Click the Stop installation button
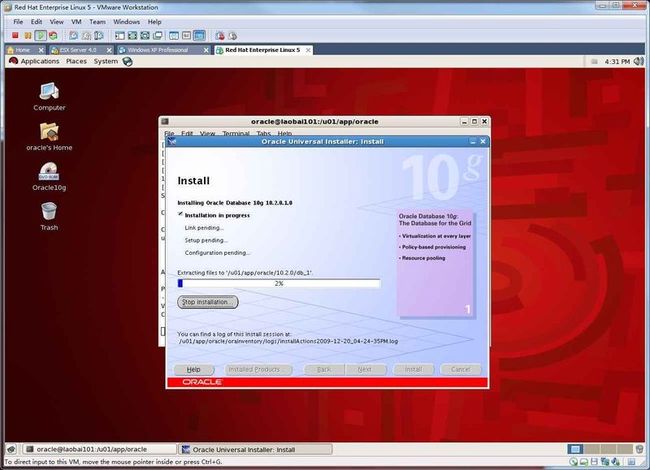This screenshot has width=650, height=470. click(208, 302)
